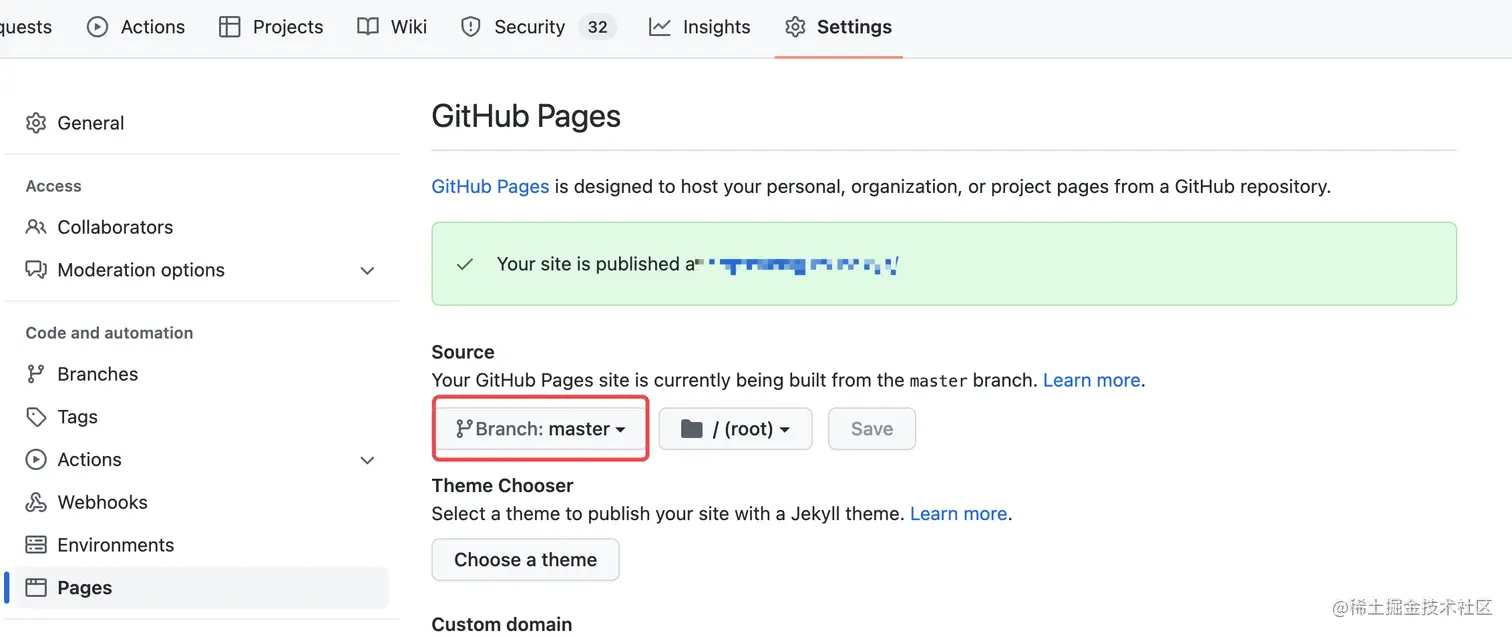
Task: Open the / (root) folder dropdown
Action: tap(735, 429)
